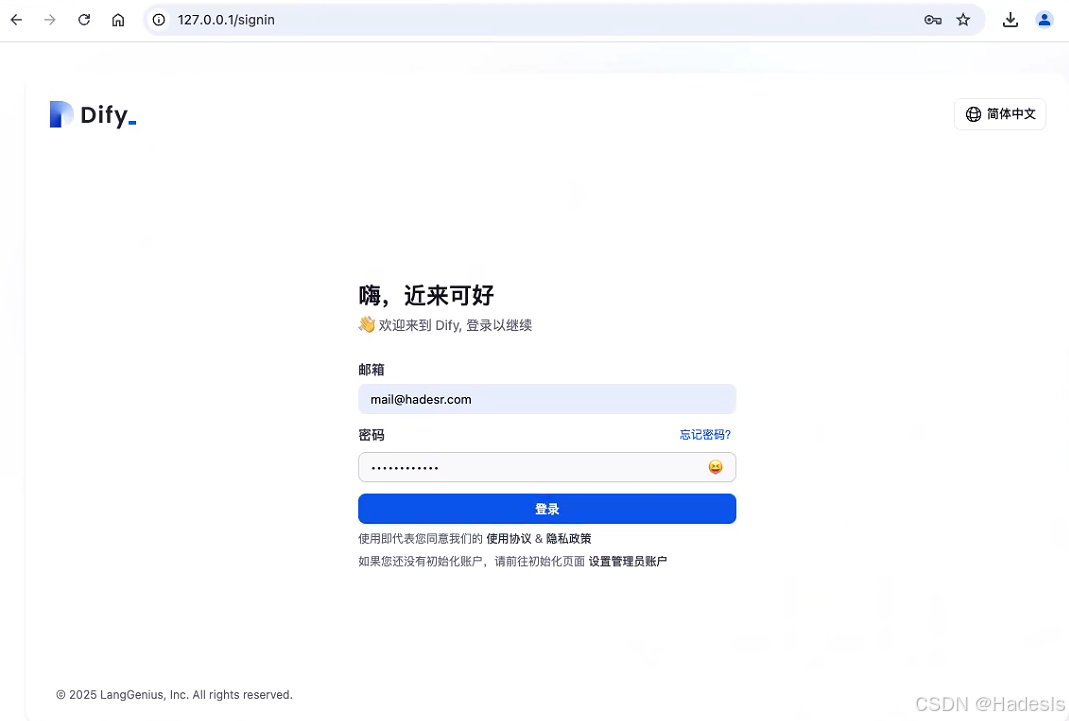
Task: Click the blue 登录 button
Action: point(547,508)
